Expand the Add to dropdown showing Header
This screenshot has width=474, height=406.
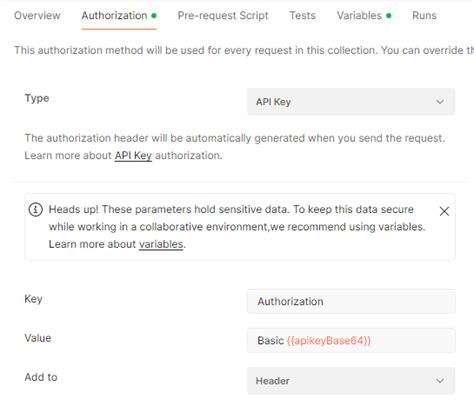pos(351,381)
